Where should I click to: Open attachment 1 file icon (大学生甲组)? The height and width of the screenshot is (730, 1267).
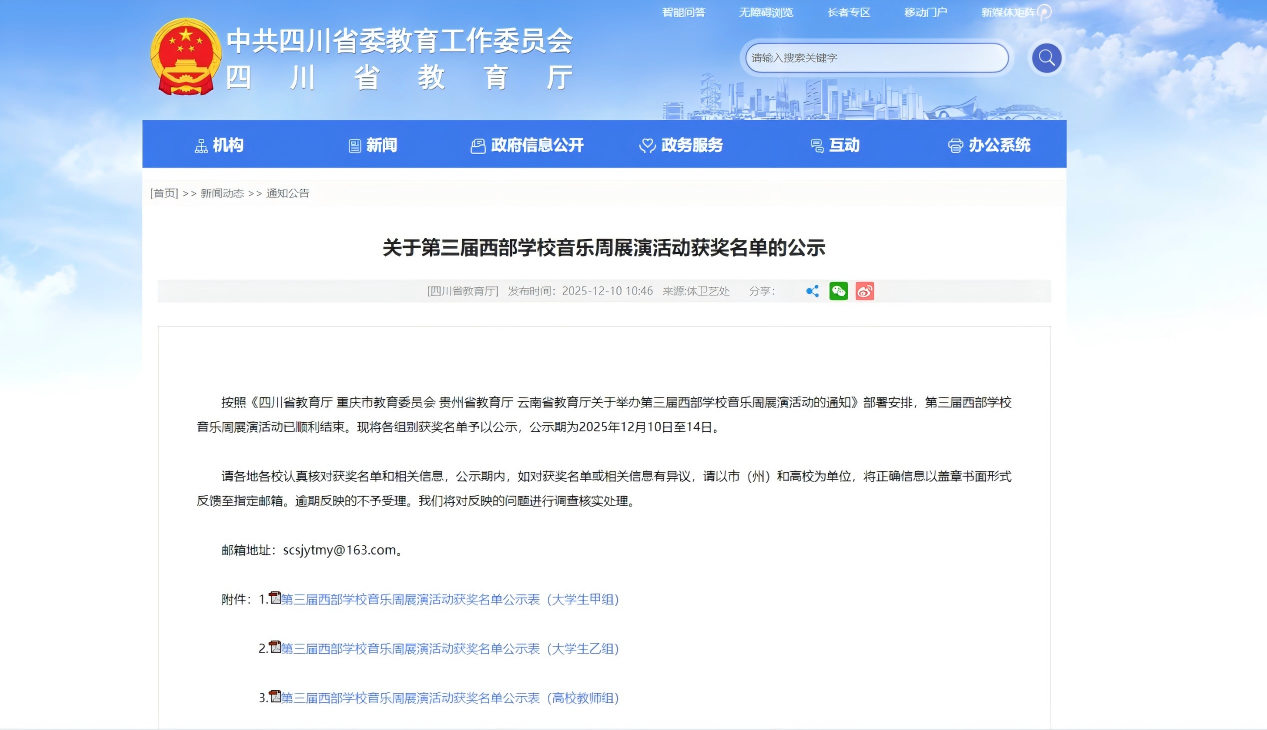[x=275, y=598]
